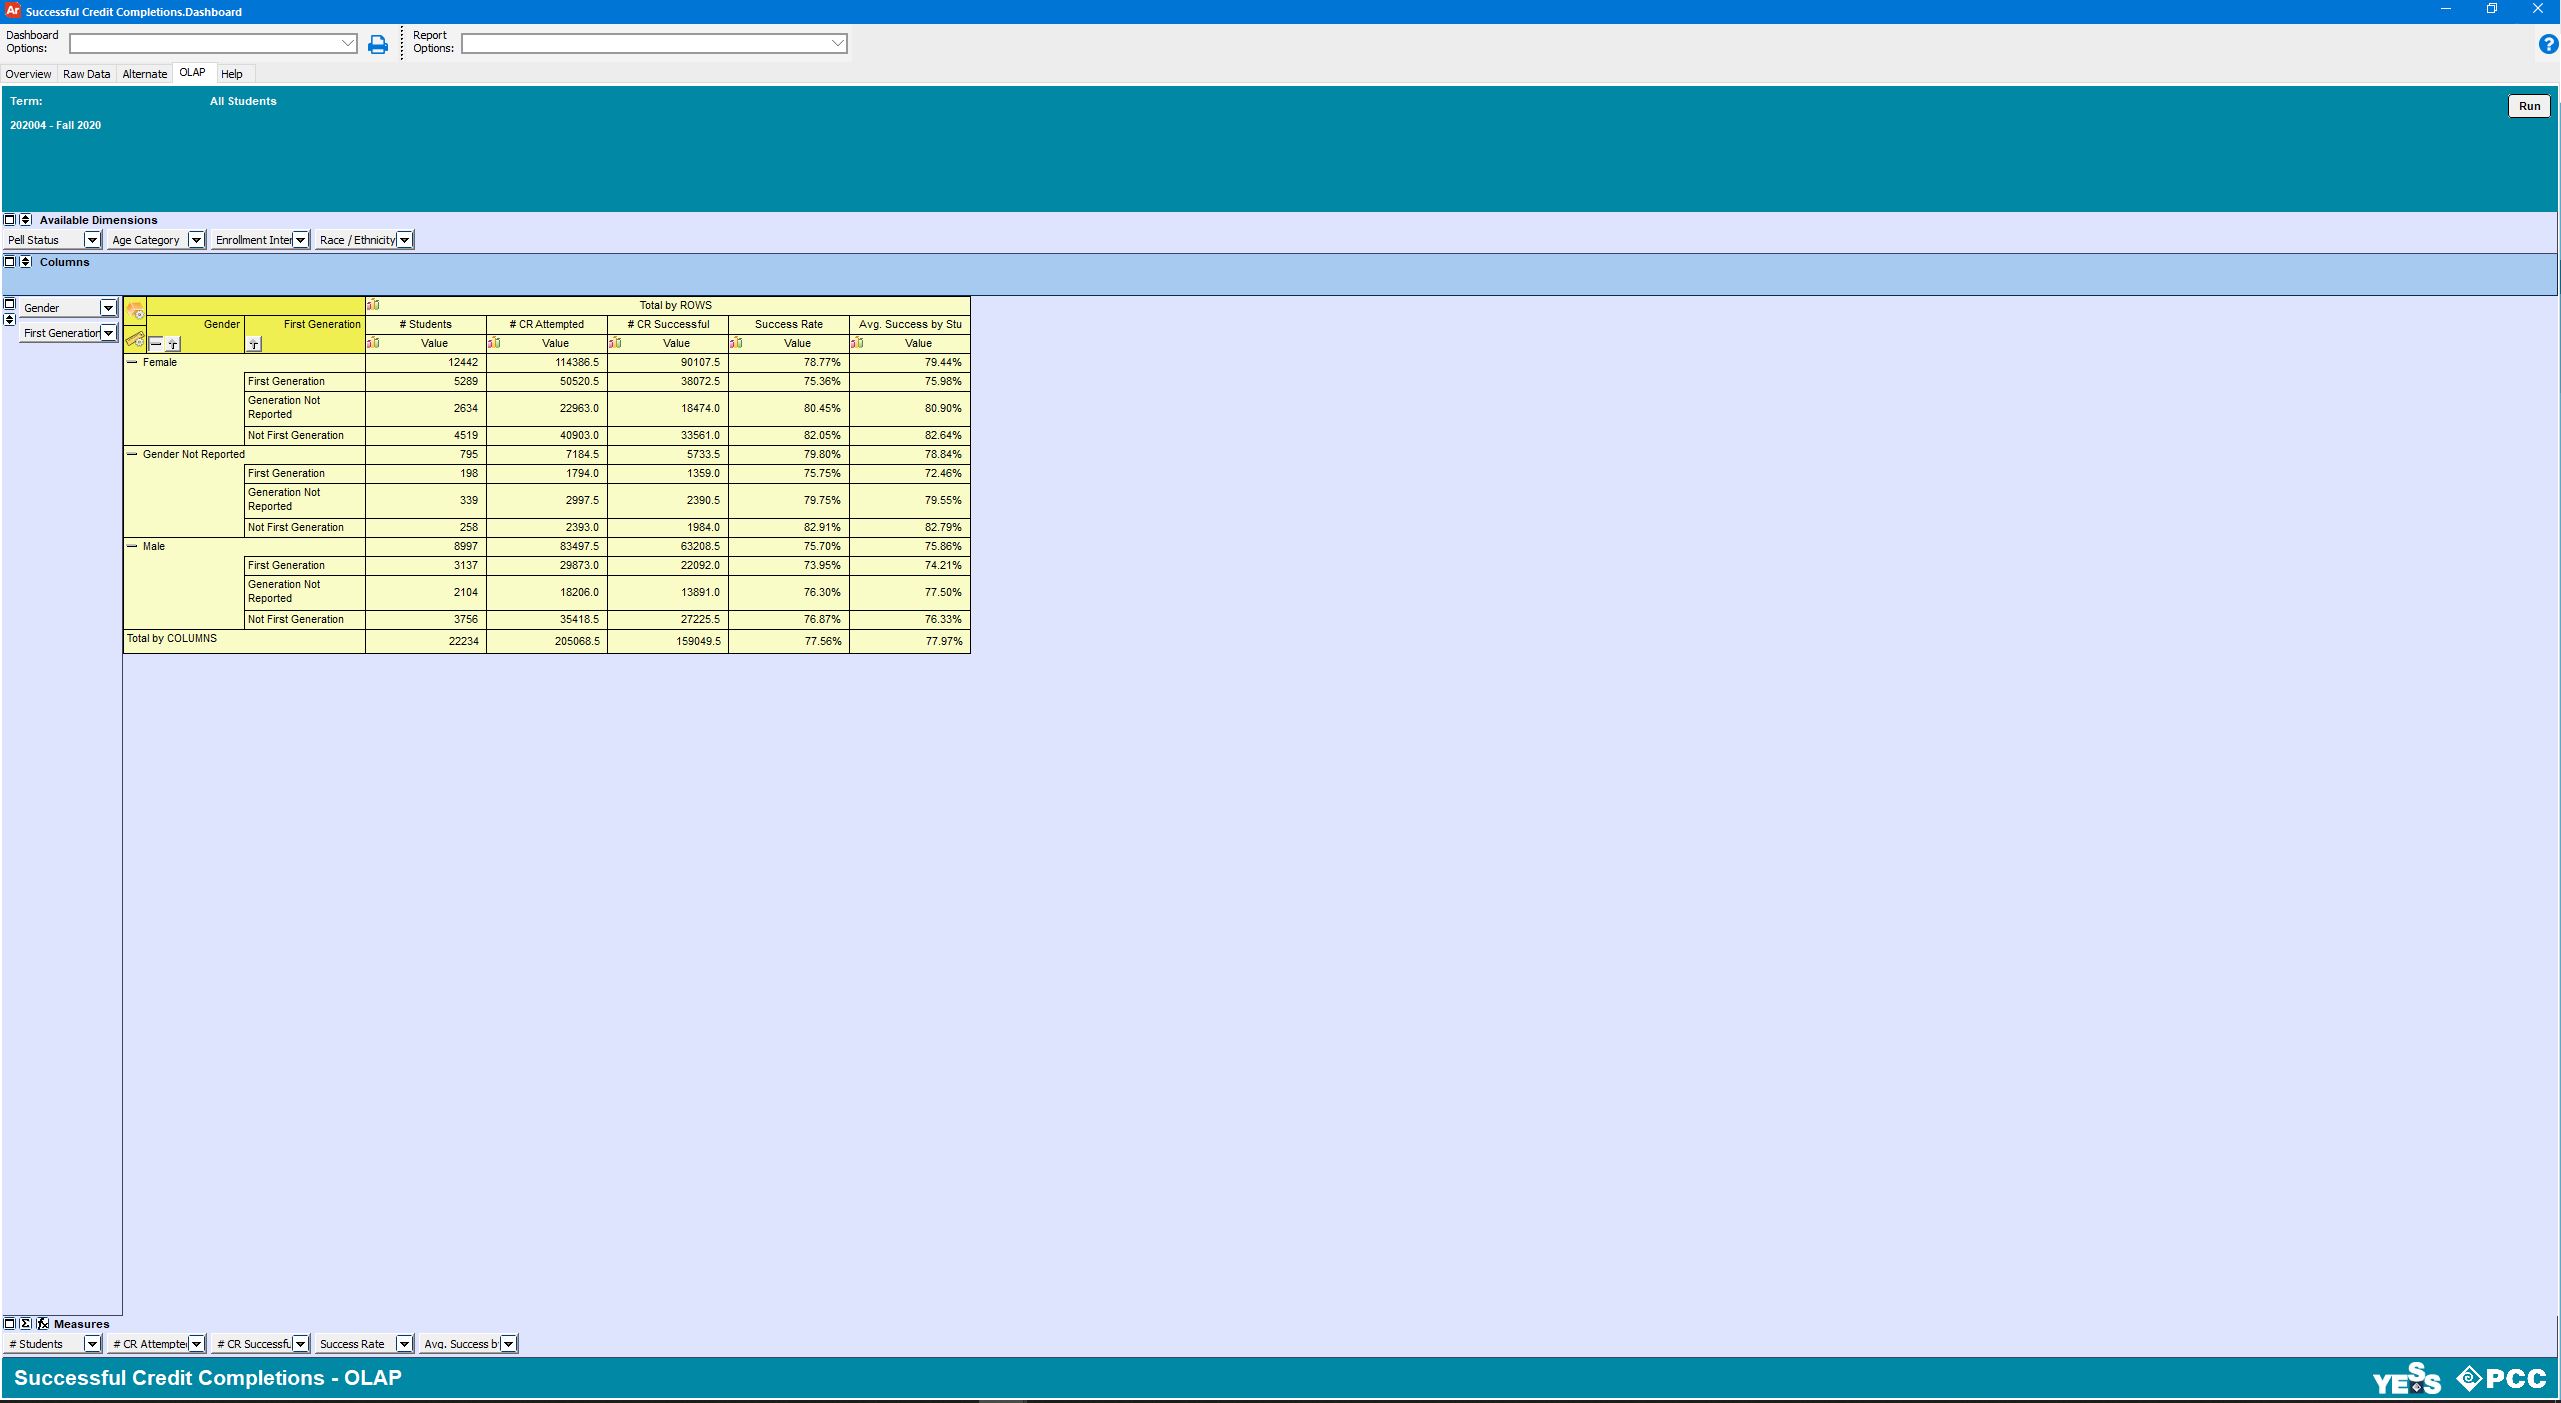Open the Help question mark icon
The width and height of the screenshot is (2561, 1403).
pyautogui.click(x=2546, y=44)
